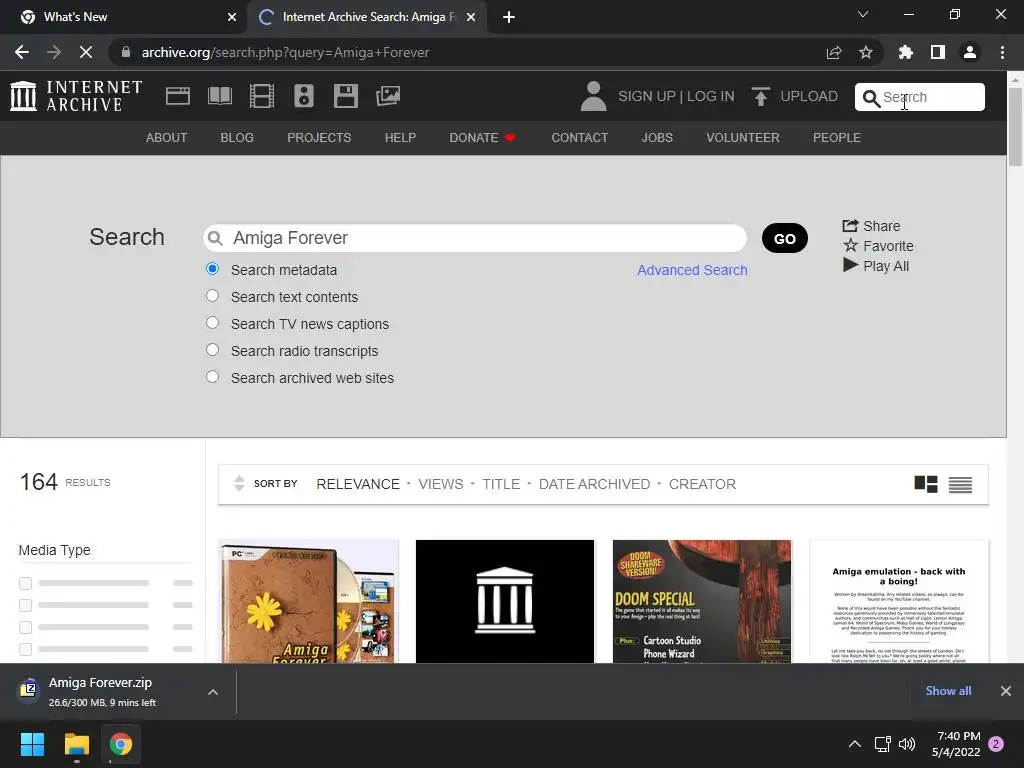Show all downloads link
Viewport: 1024px width, 768px height.
[948, 691]
